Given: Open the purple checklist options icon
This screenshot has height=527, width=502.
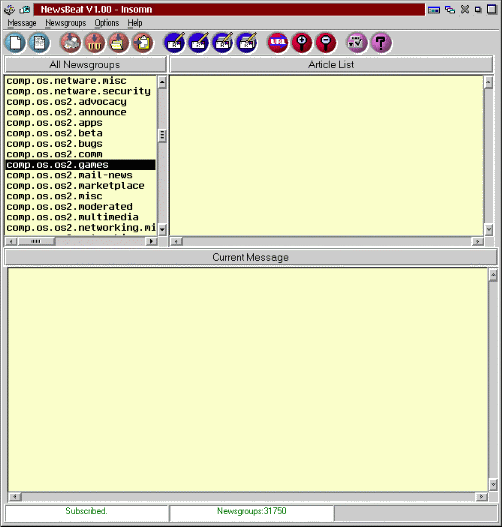Looking at the screenshot, I should pyautogui.click(x=357, y=43).
